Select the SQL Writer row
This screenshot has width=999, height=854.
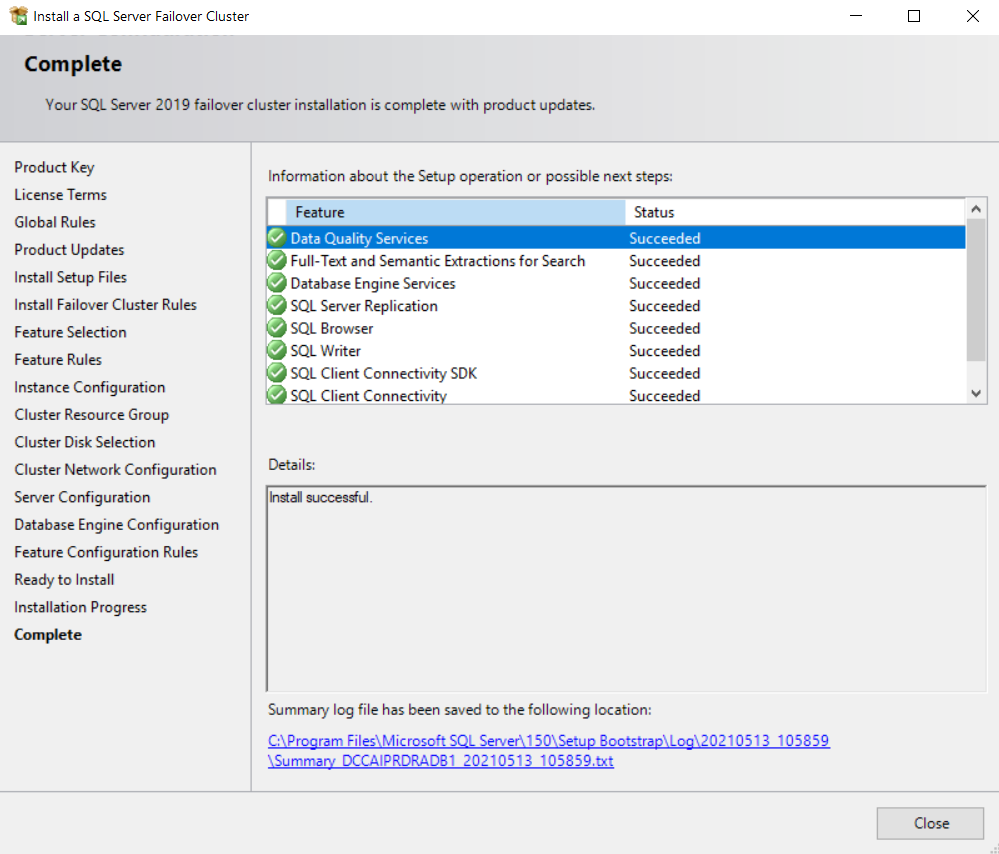pos(616,350)
